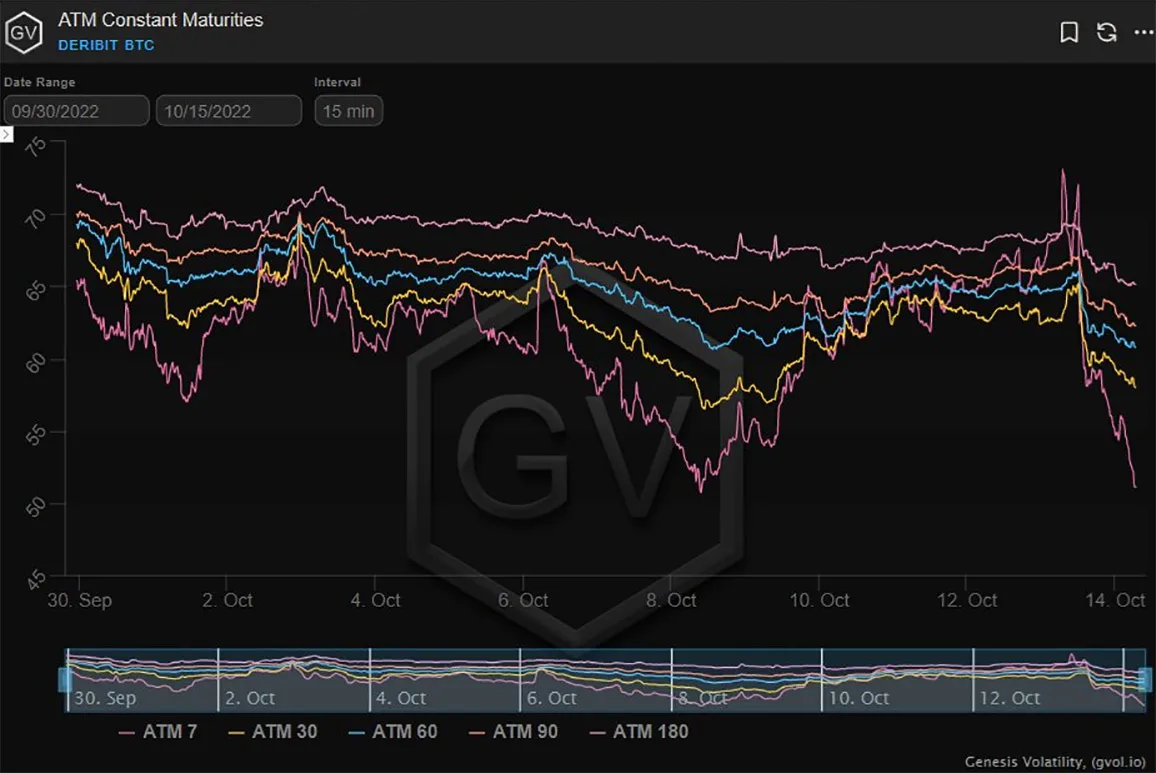Click the Date Range label

coord(40,82)
